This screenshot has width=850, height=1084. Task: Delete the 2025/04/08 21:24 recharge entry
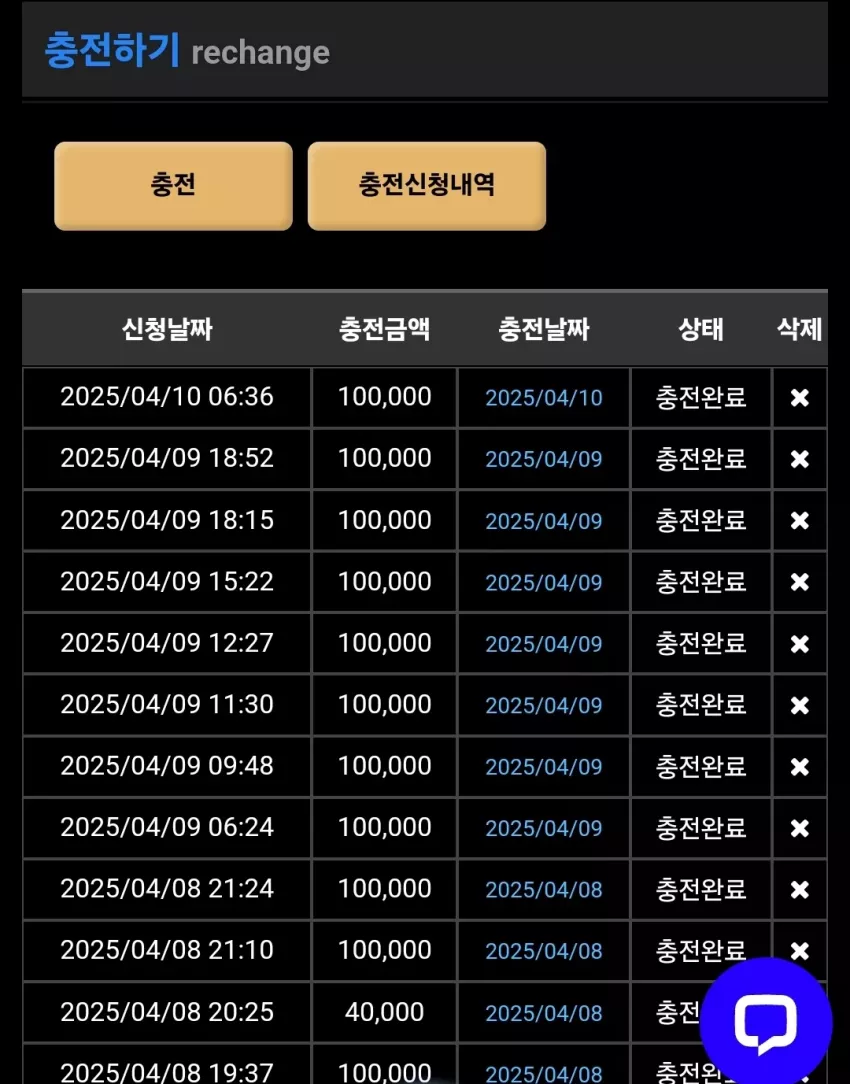pos(800,890)
